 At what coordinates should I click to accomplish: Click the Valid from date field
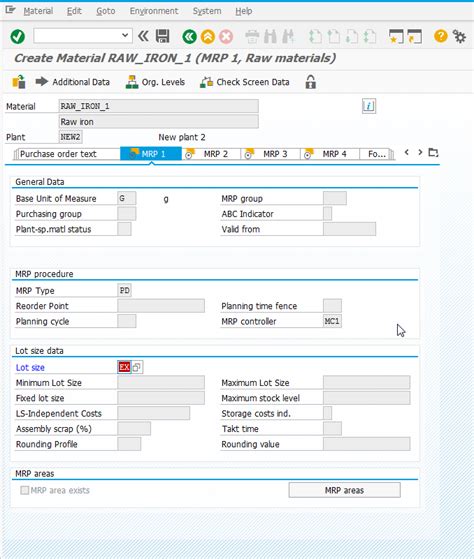tap(349, 229)
